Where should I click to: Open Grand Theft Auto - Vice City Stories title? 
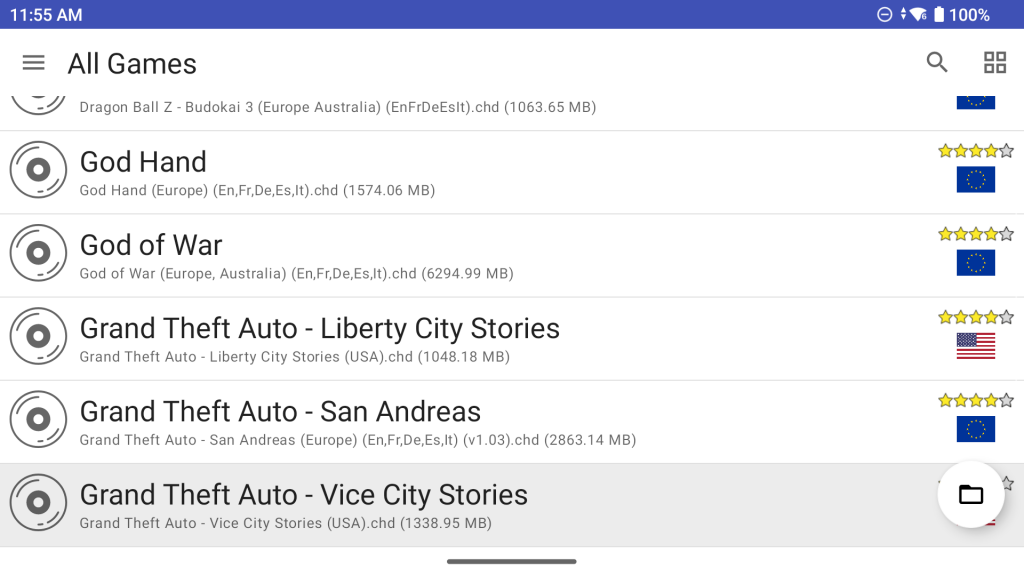click(x=304, y=495)
